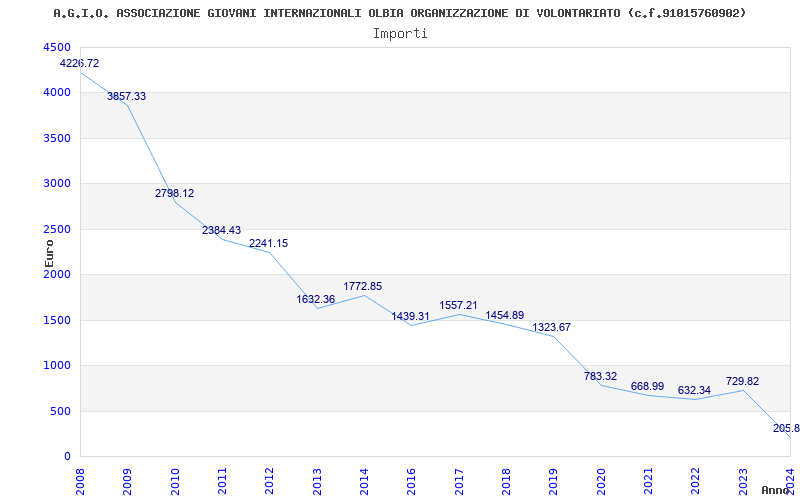800x500 pixels.
Task: Select the 2017 x-axis year label
Action: tap(459, 482)
